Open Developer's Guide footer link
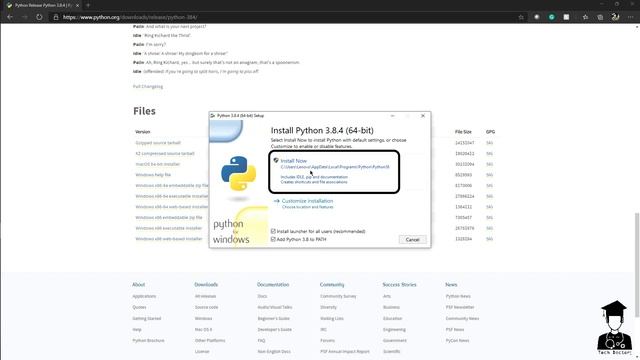Screen dimensions: 640x360 pyautogui.click(x=274, y=329)
